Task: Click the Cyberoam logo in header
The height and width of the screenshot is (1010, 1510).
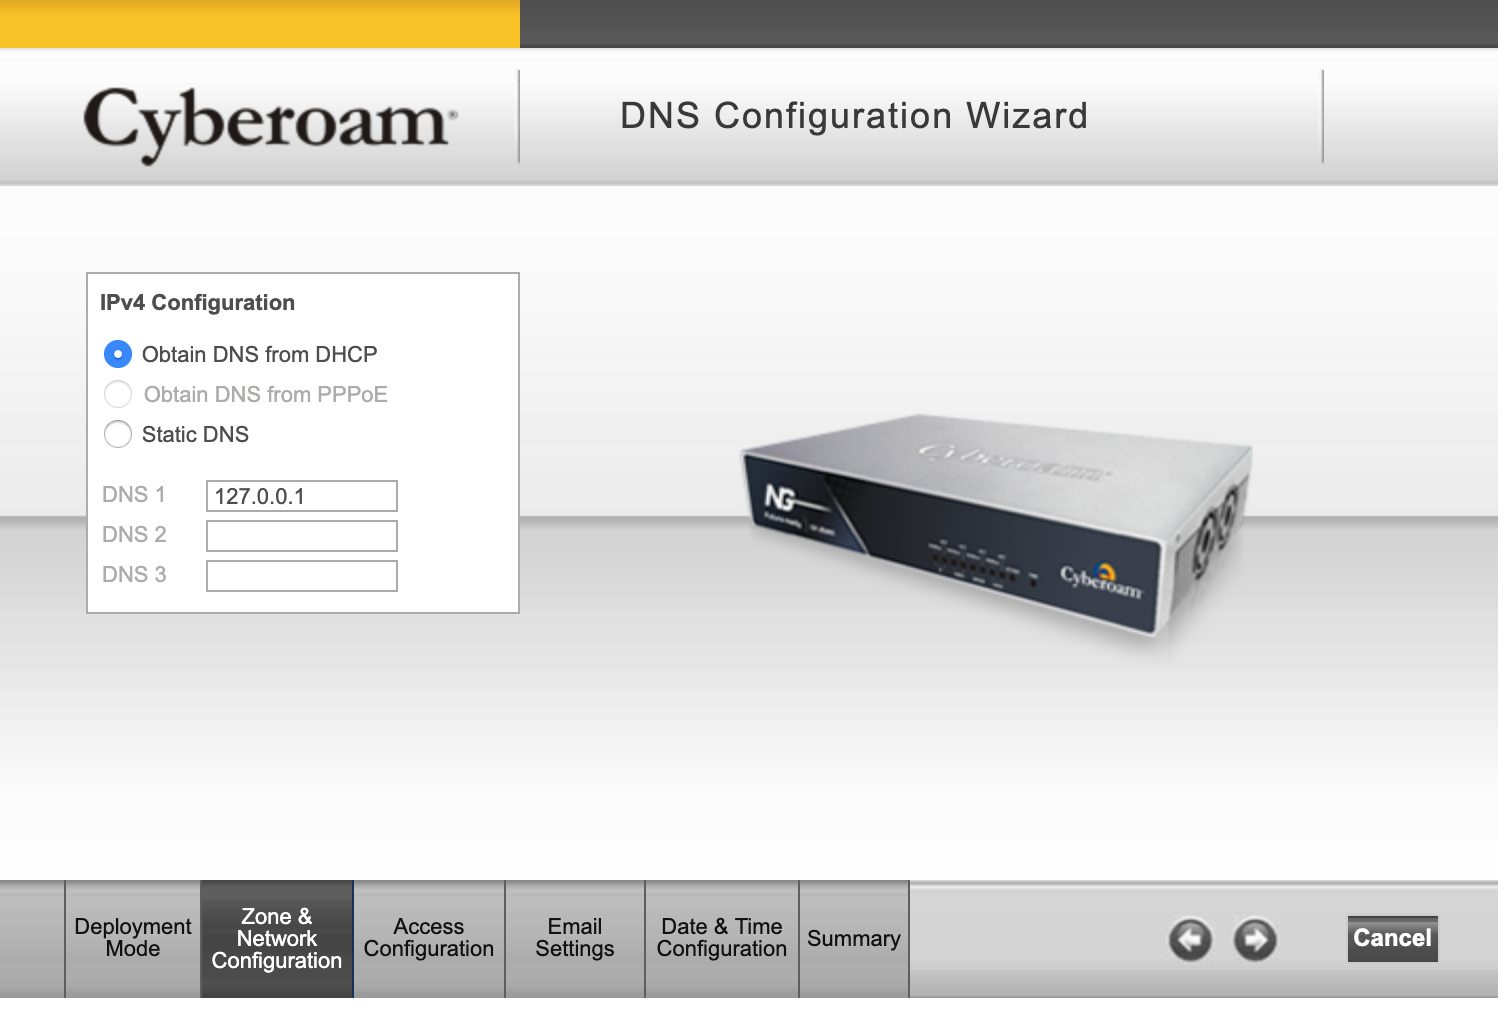Action: (x=270, y=123)
